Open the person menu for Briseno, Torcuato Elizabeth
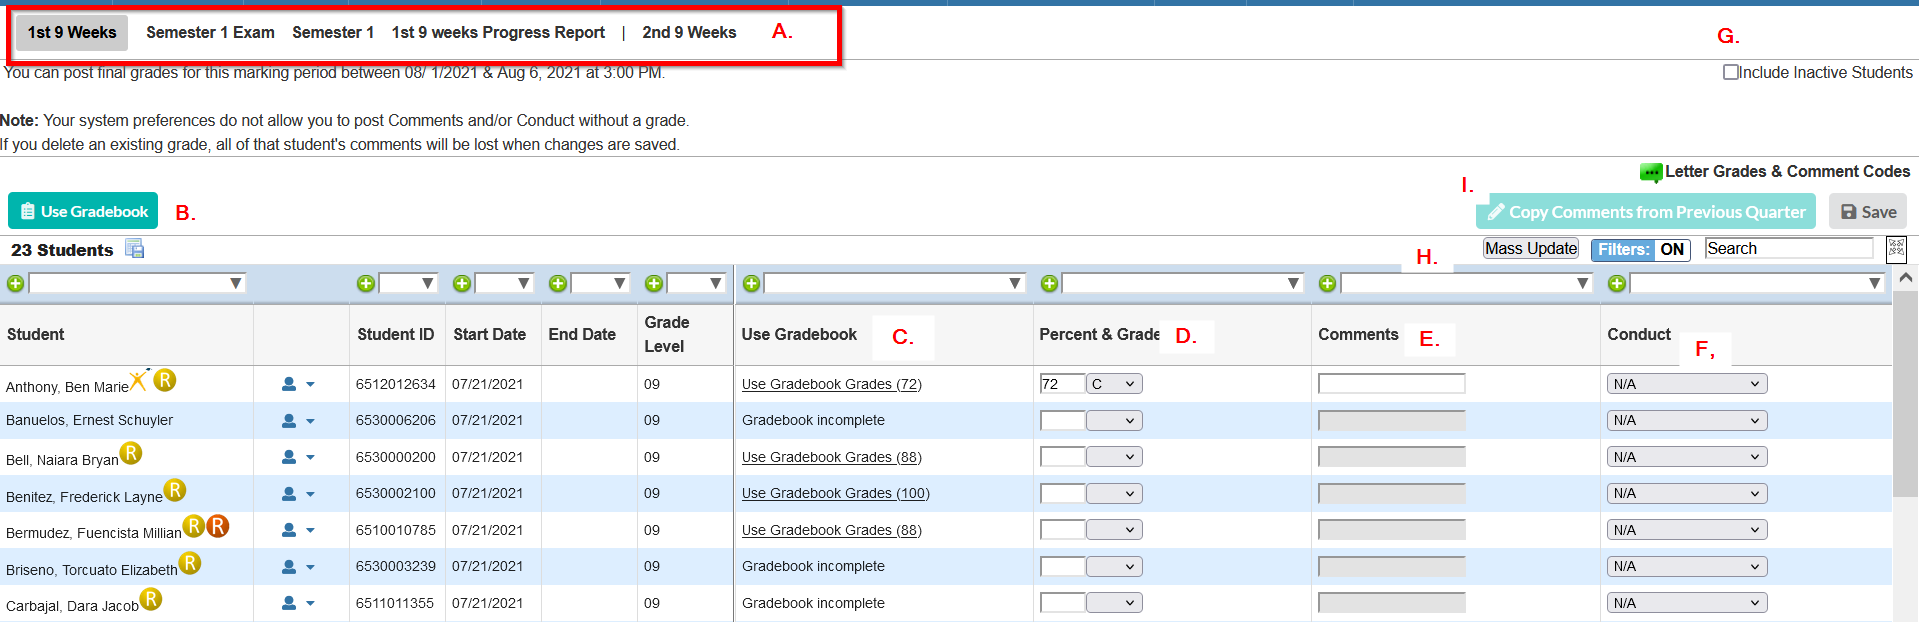This screenshot has width=1919, height=622. 298,567
